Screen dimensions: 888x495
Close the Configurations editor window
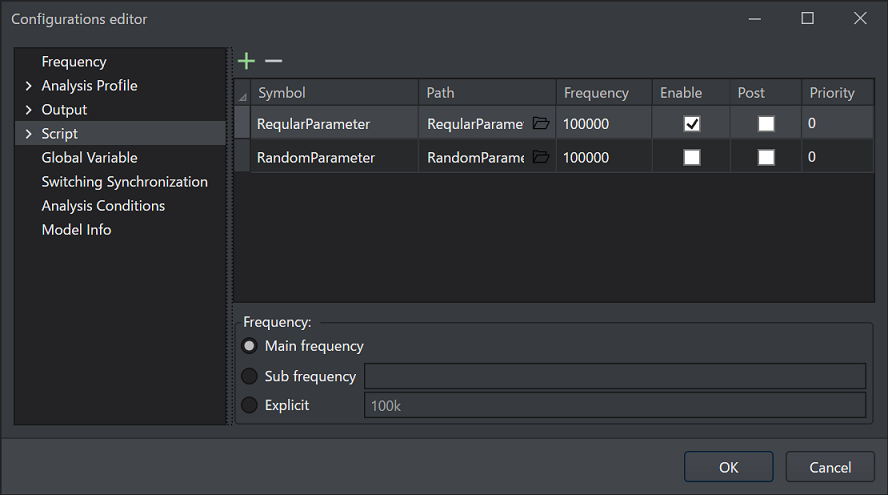coord(860,19)
